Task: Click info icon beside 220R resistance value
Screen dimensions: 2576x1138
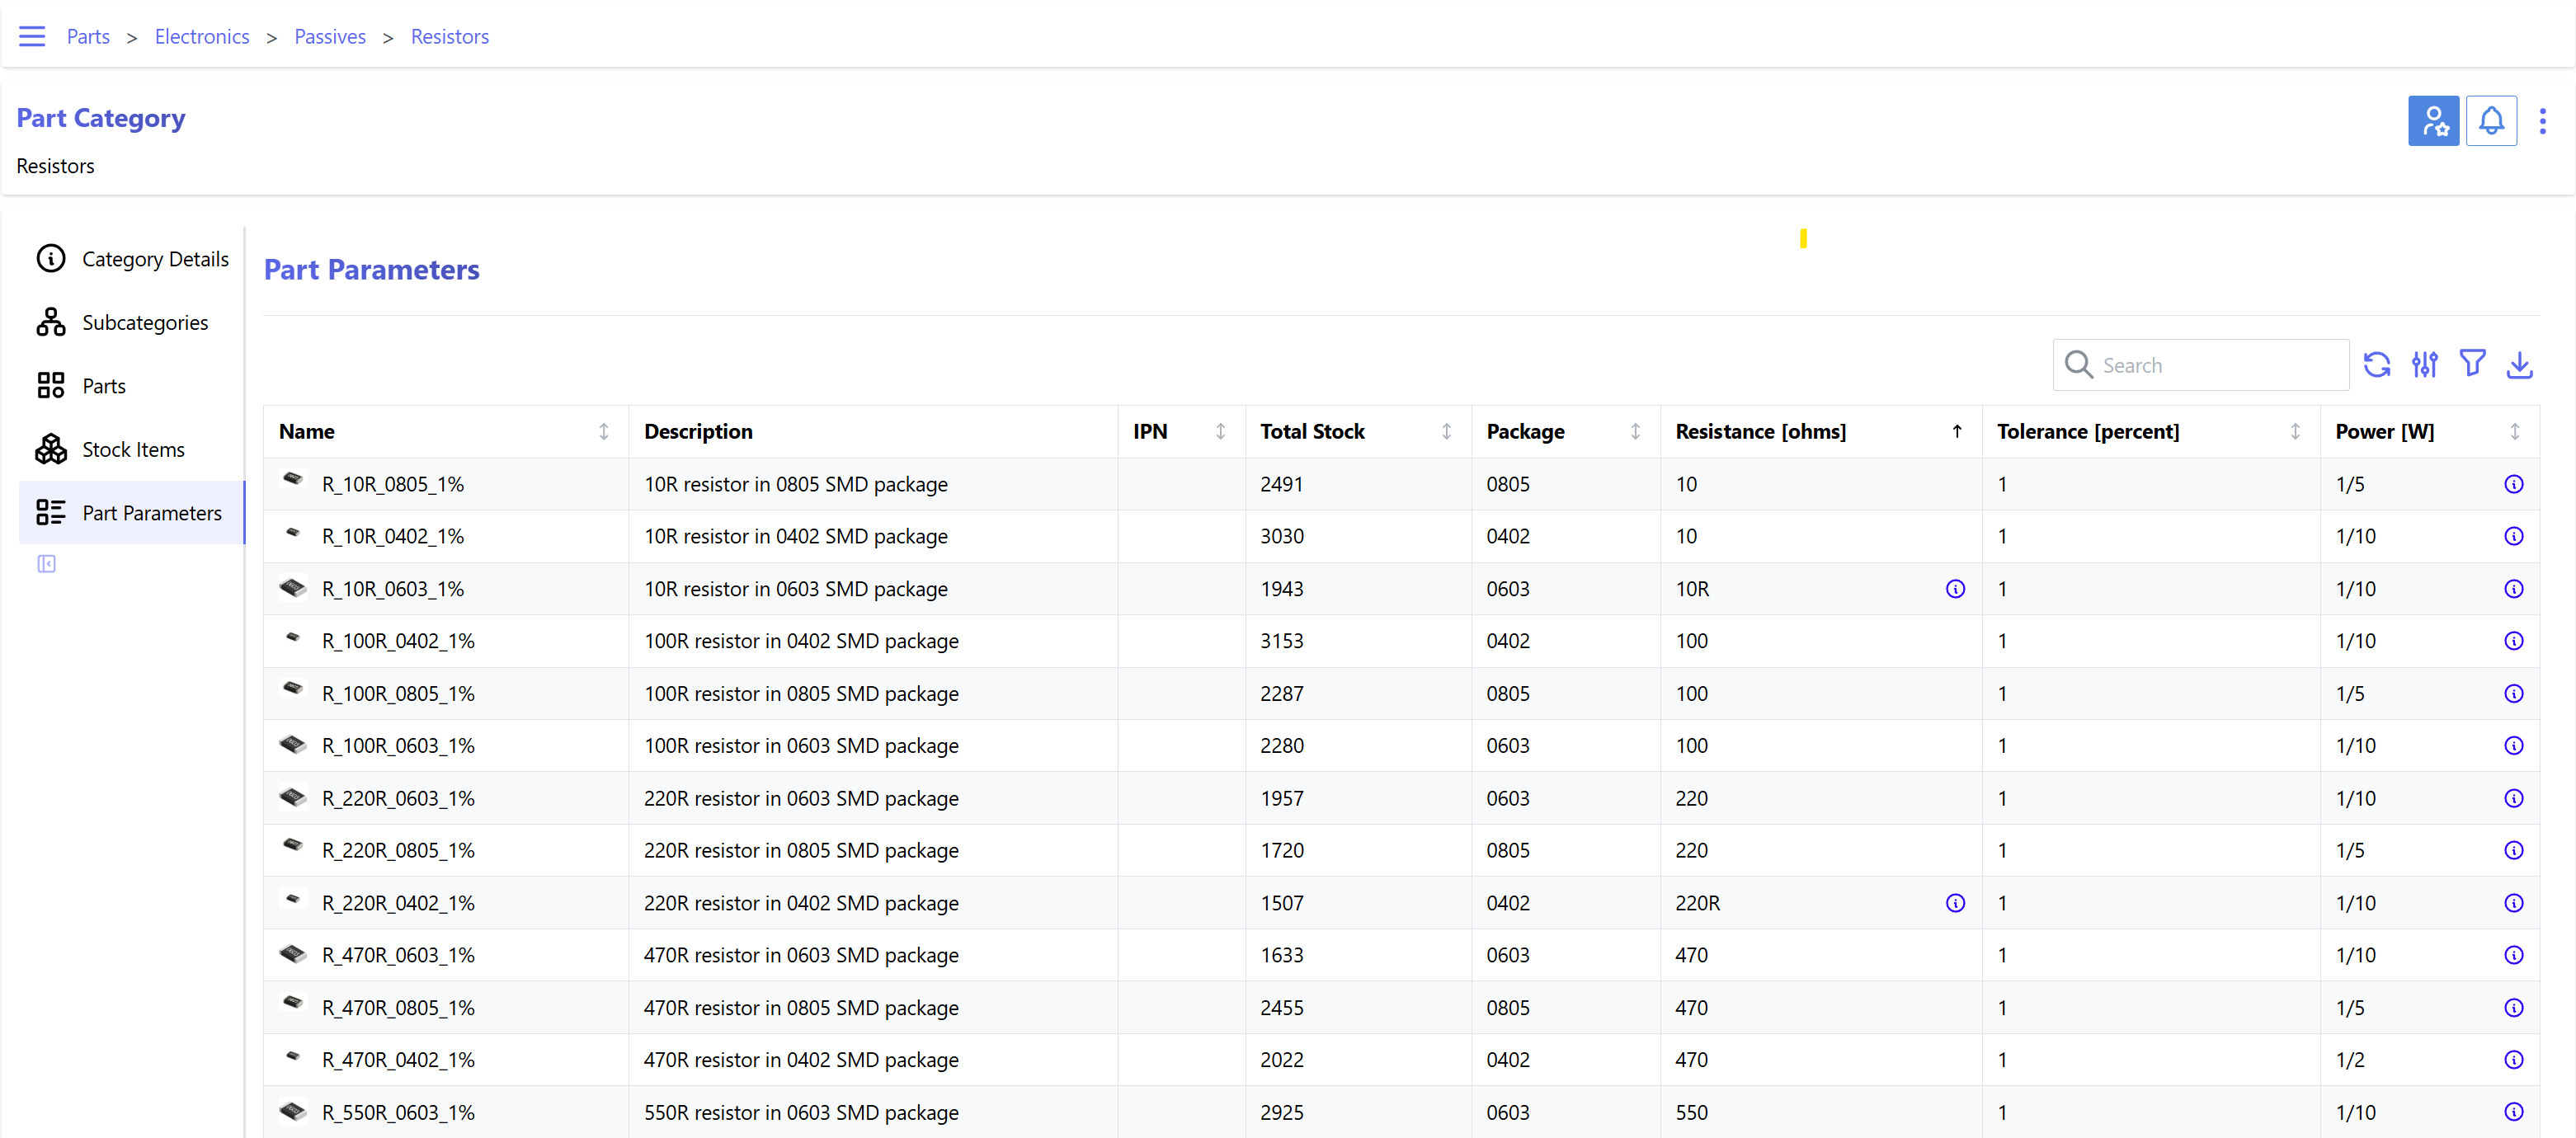Action: coord(1955,903)
